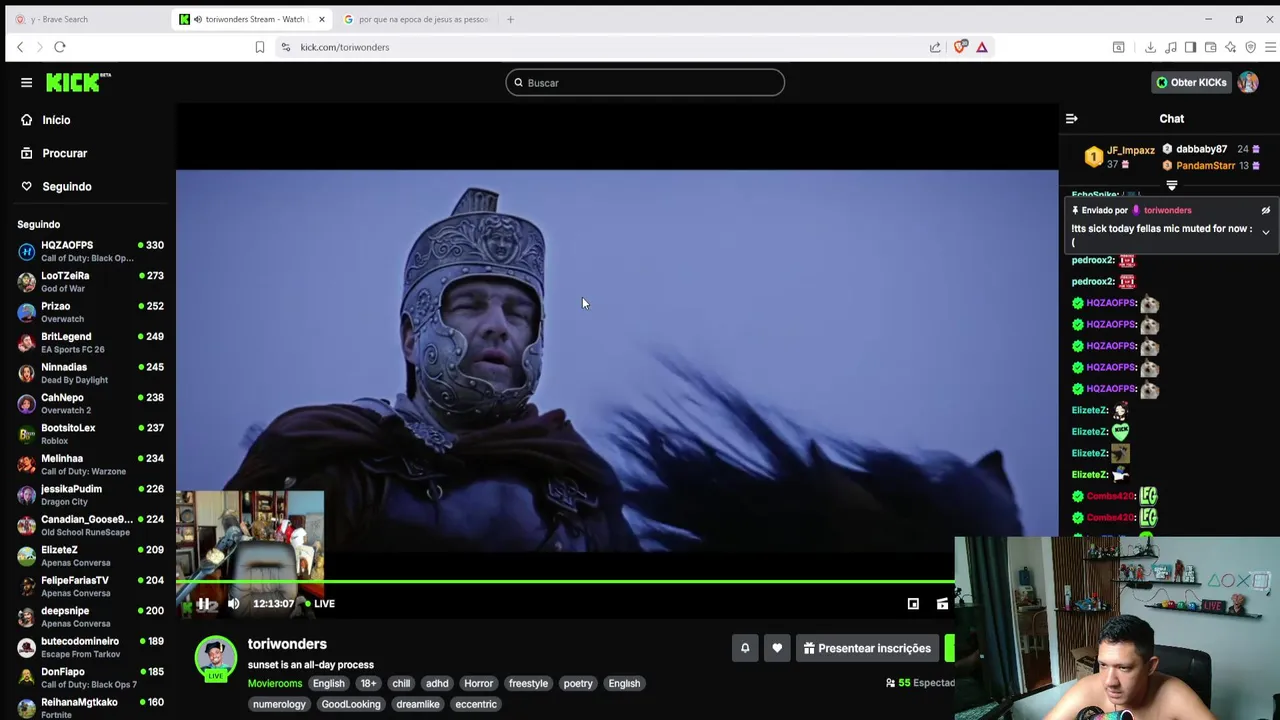Toggle picture-in-picture mini player
1280x720 pixels.
913,604
